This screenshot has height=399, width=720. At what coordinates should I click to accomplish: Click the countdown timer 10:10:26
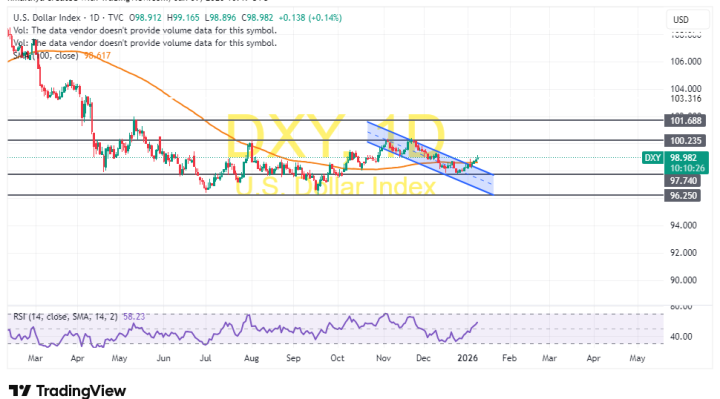click(687, 169)
